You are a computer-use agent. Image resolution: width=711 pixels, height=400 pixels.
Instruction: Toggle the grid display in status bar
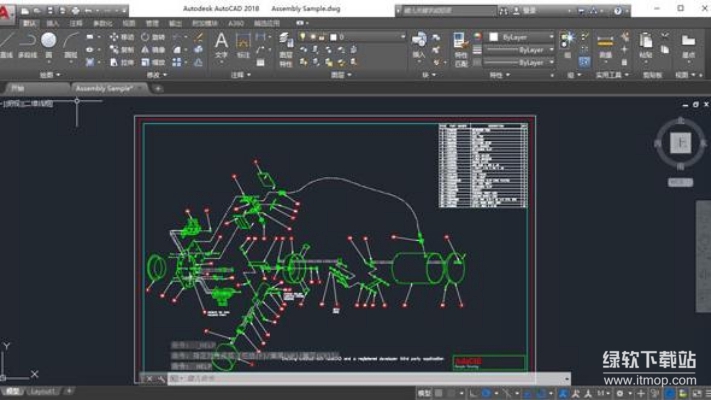coord(438,393)
